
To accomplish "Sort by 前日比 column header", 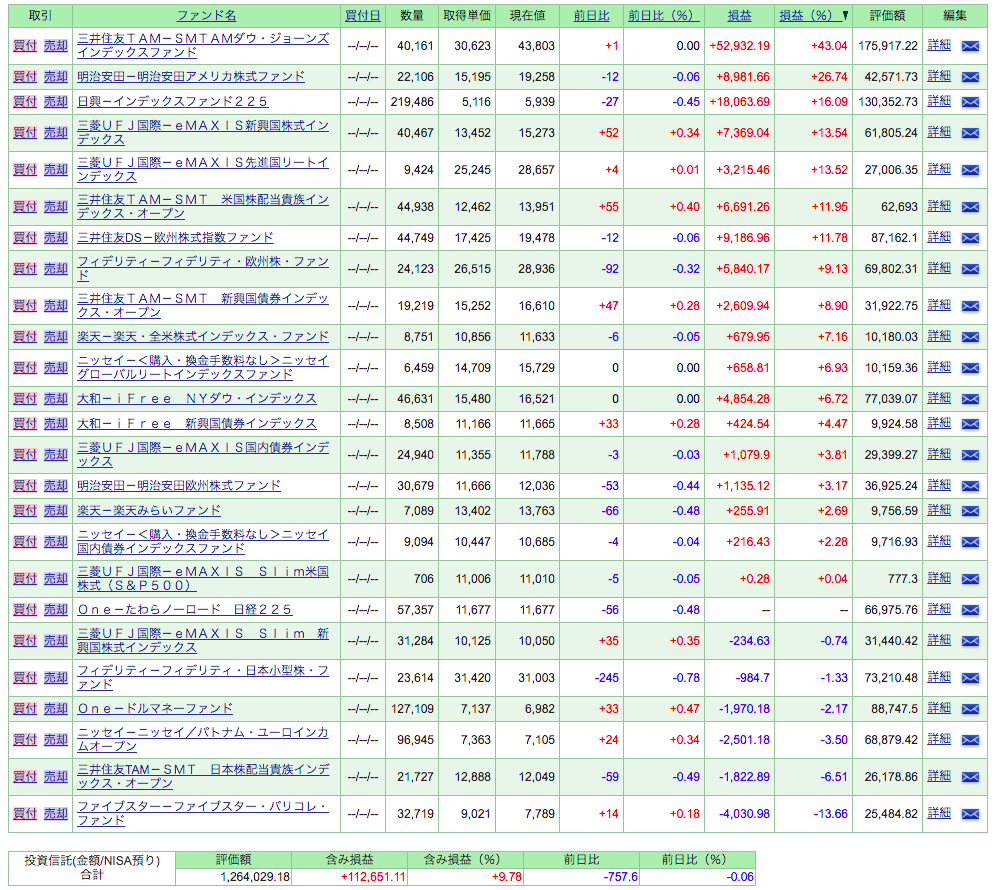I will [x=591, y=16].
